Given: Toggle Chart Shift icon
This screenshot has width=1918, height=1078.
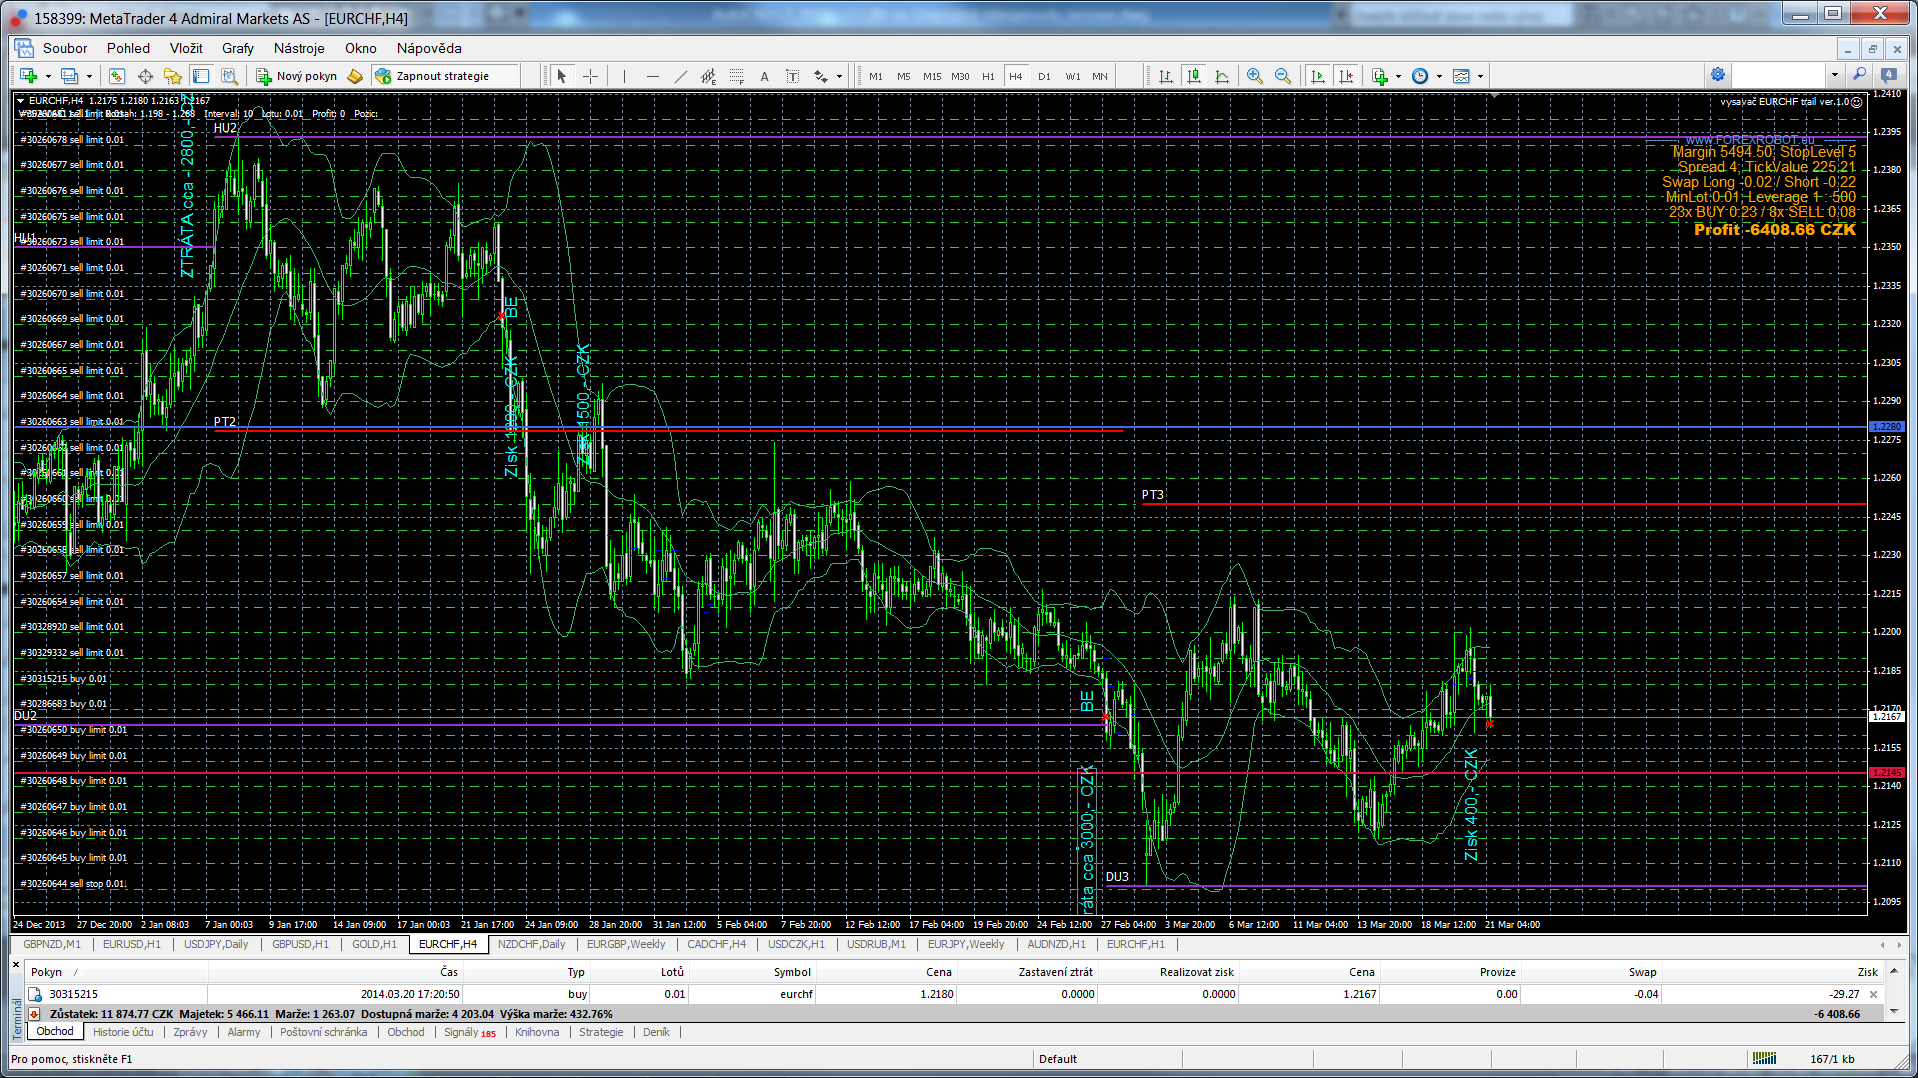Looking at the screenshot, I should pyautogui.click(x=1346, y=76).
